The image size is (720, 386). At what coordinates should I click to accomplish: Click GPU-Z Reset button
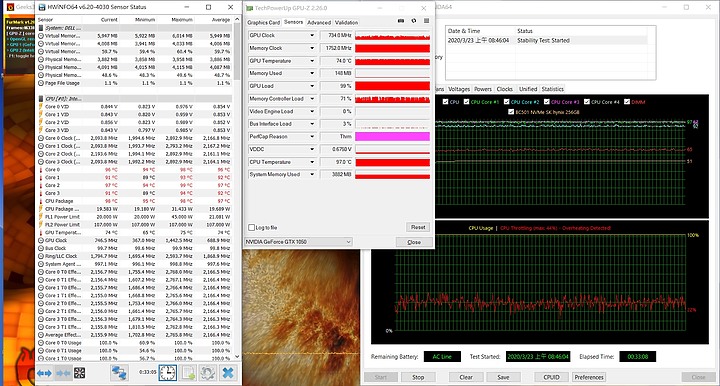click(418, 227)
